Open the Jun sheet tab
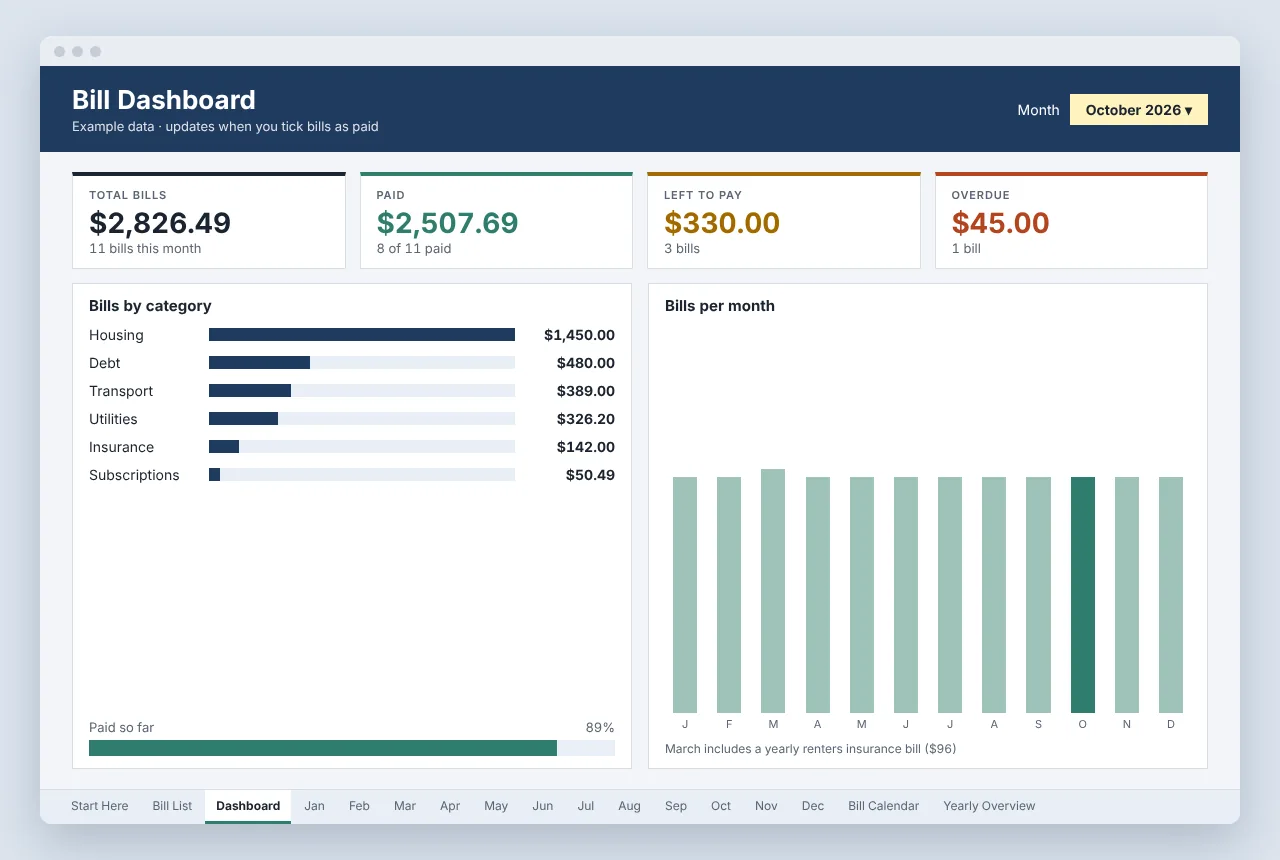The image size is (1280, 860). coord(543,806)
